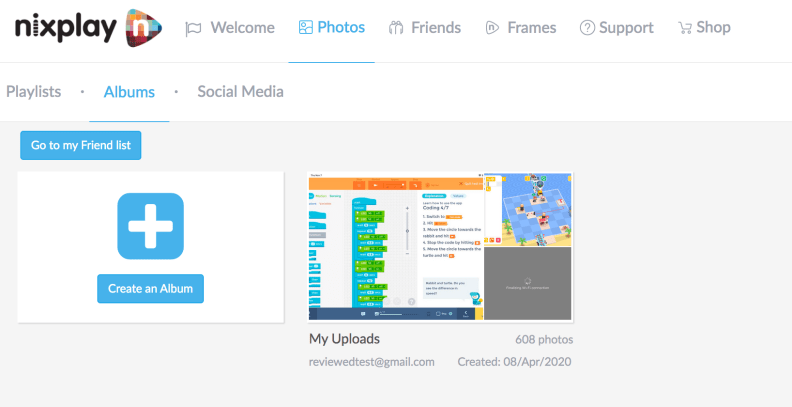Click the shopping cart icon beside Shop
The image size is (792, 407).
click(x=684, y=28)
